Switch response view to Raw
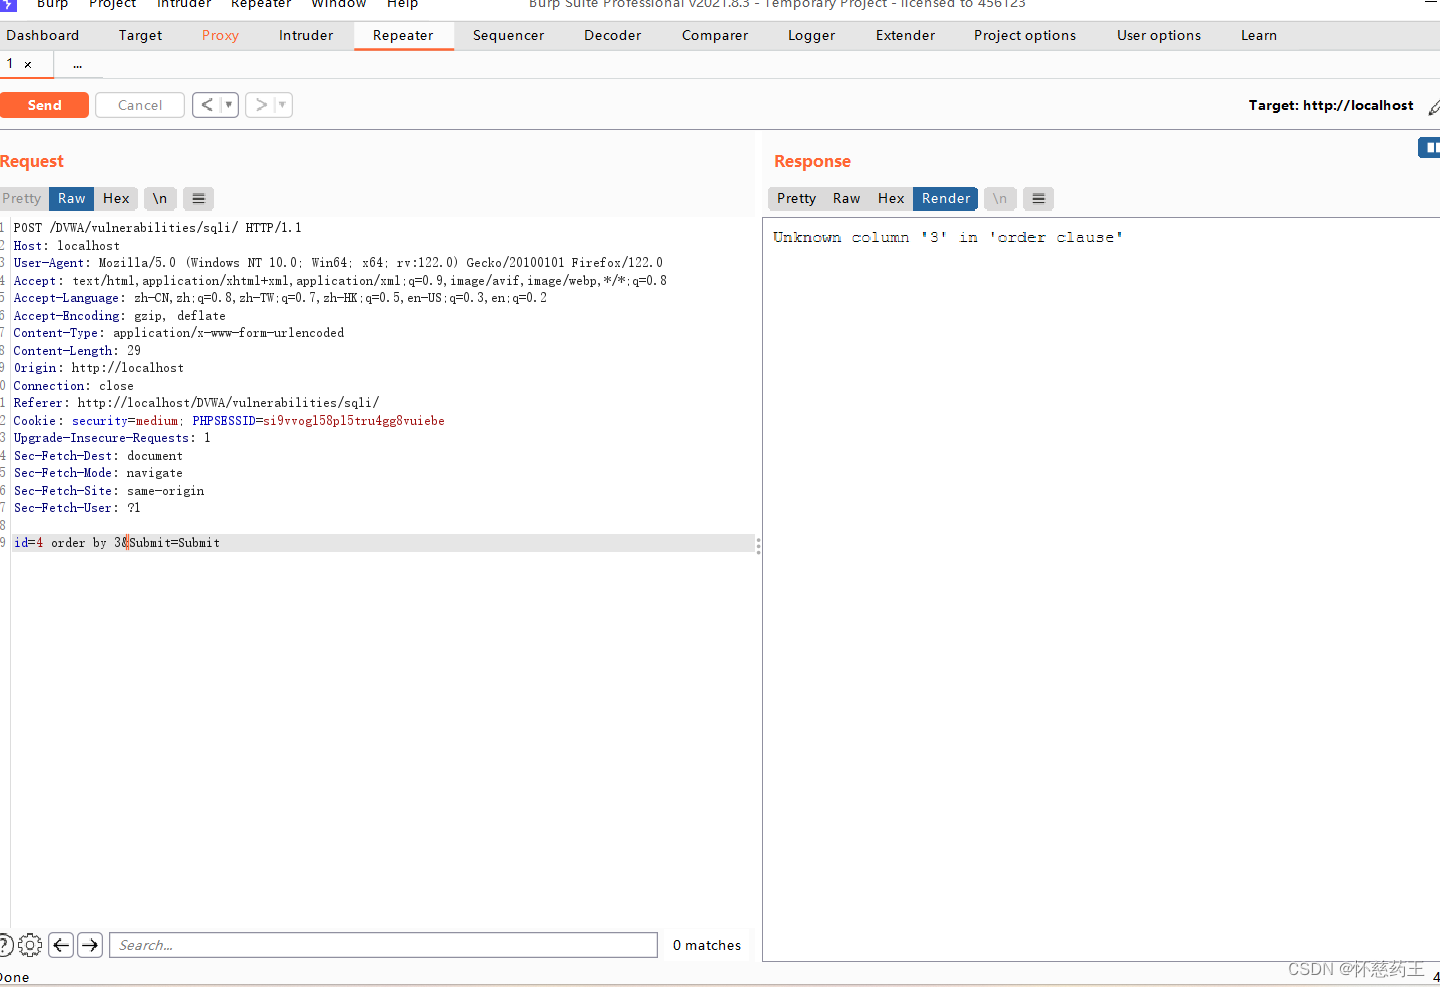This screenshot has height=987, width=1440. pyautogui.click(x=846, y=198)
